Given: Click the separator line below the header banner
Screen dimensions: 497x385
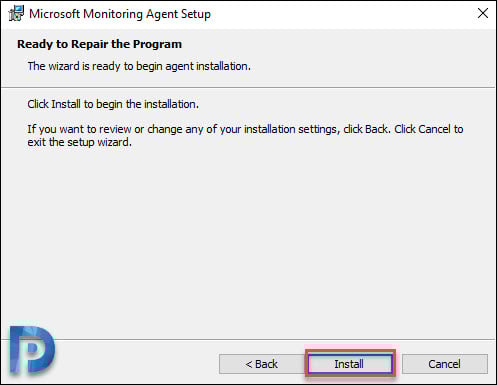Looking at the screenshot, I should tap(248, 88).
